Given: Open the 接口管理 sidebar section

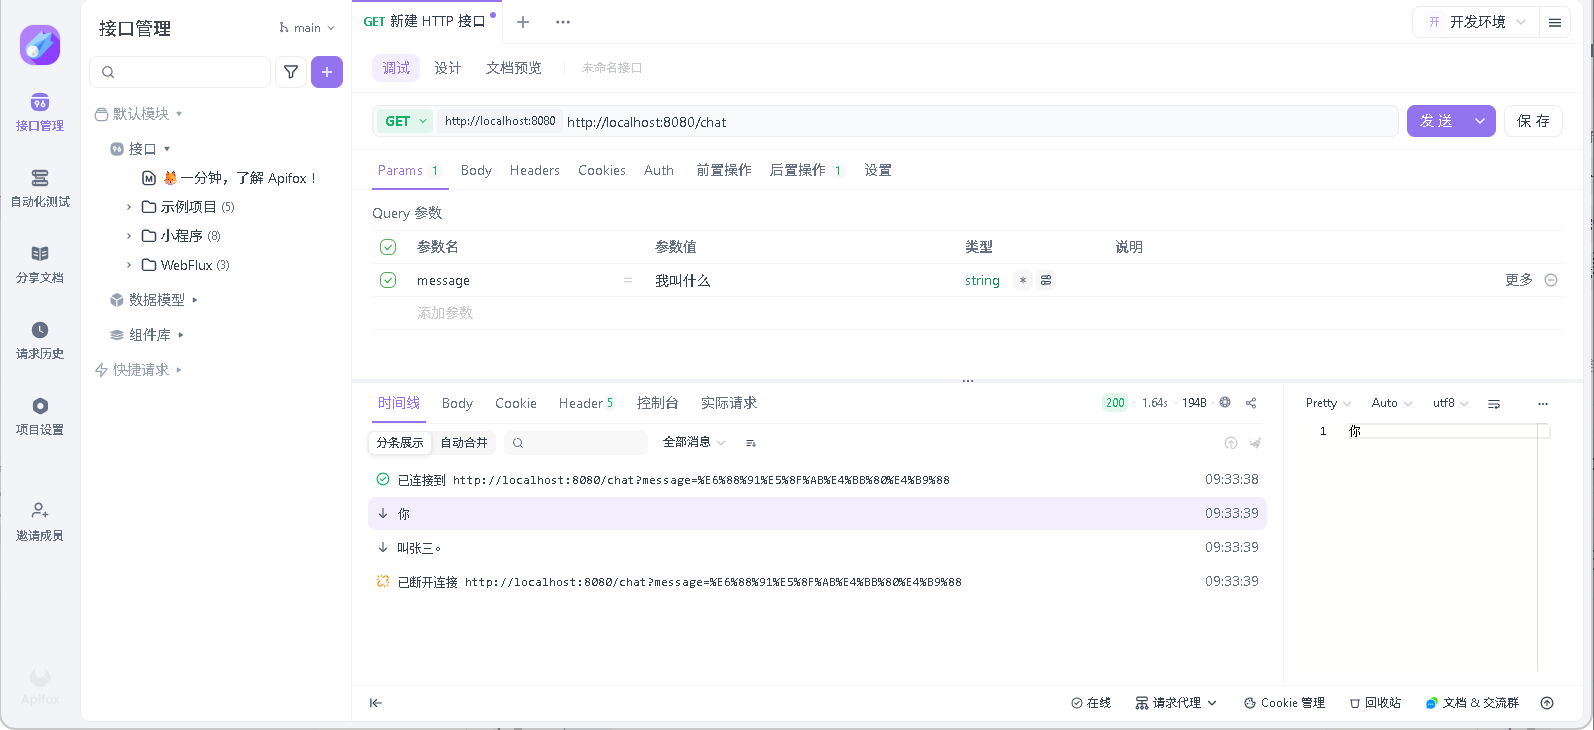Looking at the screenshot, I should click(x=40, y=113).
